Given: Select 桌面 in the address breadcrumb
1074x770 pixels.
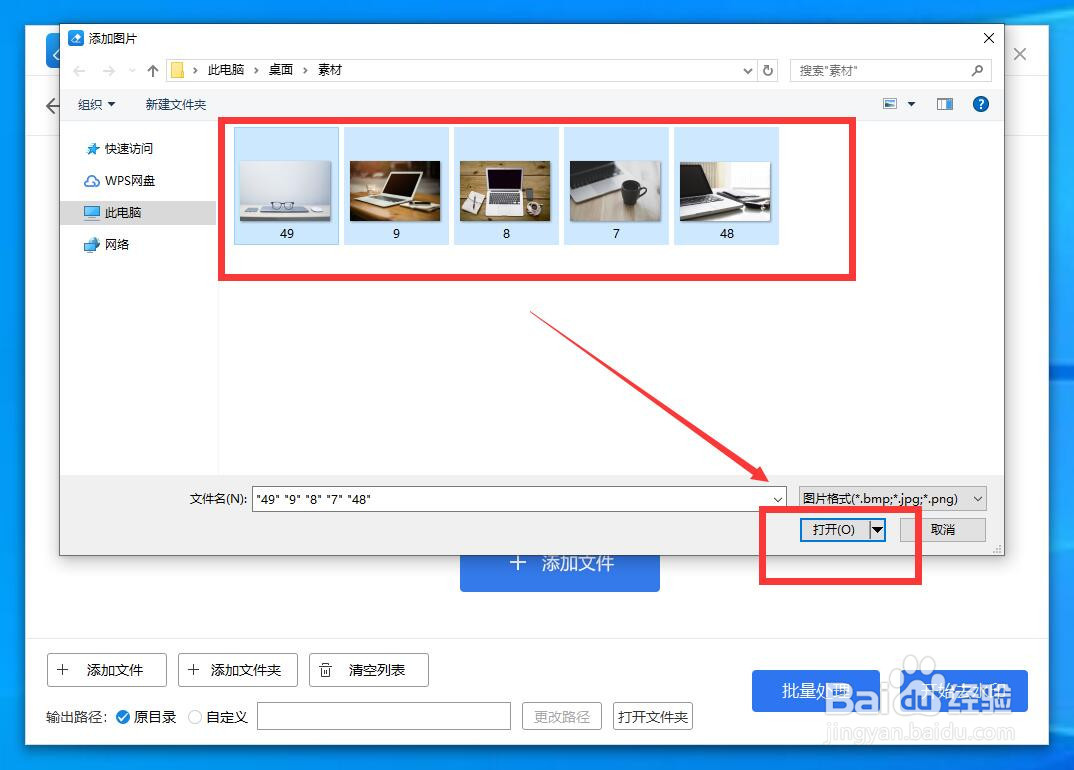Looking at the screenshot, I should 281,70.
